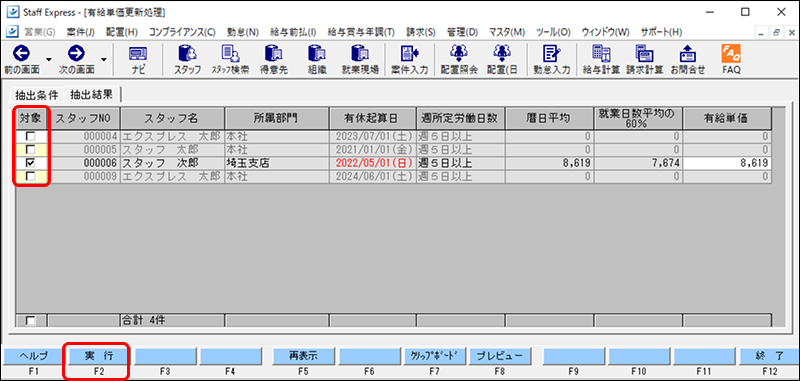The width and height of the screenshot is (800, 381).
Task: Click the 合計 4件 total cell
Action: point(172,321)
